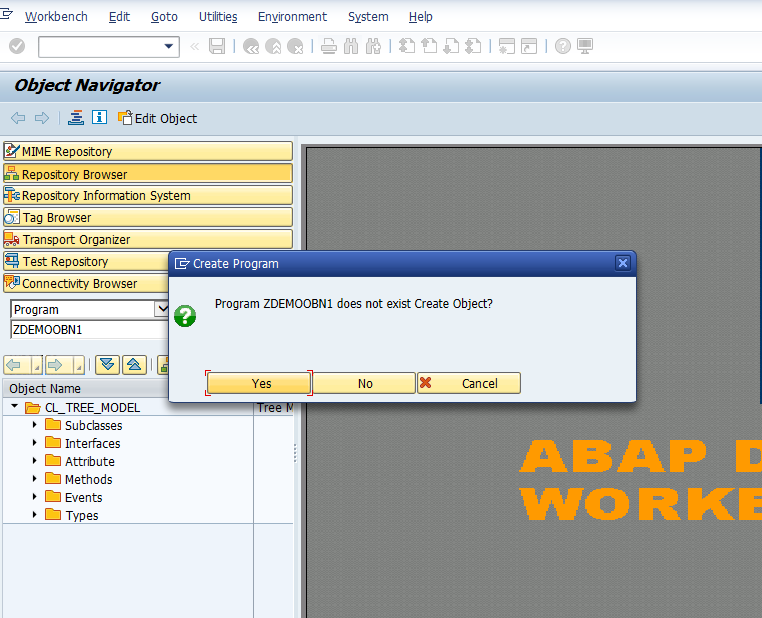This screenshot has width=762, height=618.
Task: Click the Back double-arrow toolbar icon
Action: click(x=251, y=46)
